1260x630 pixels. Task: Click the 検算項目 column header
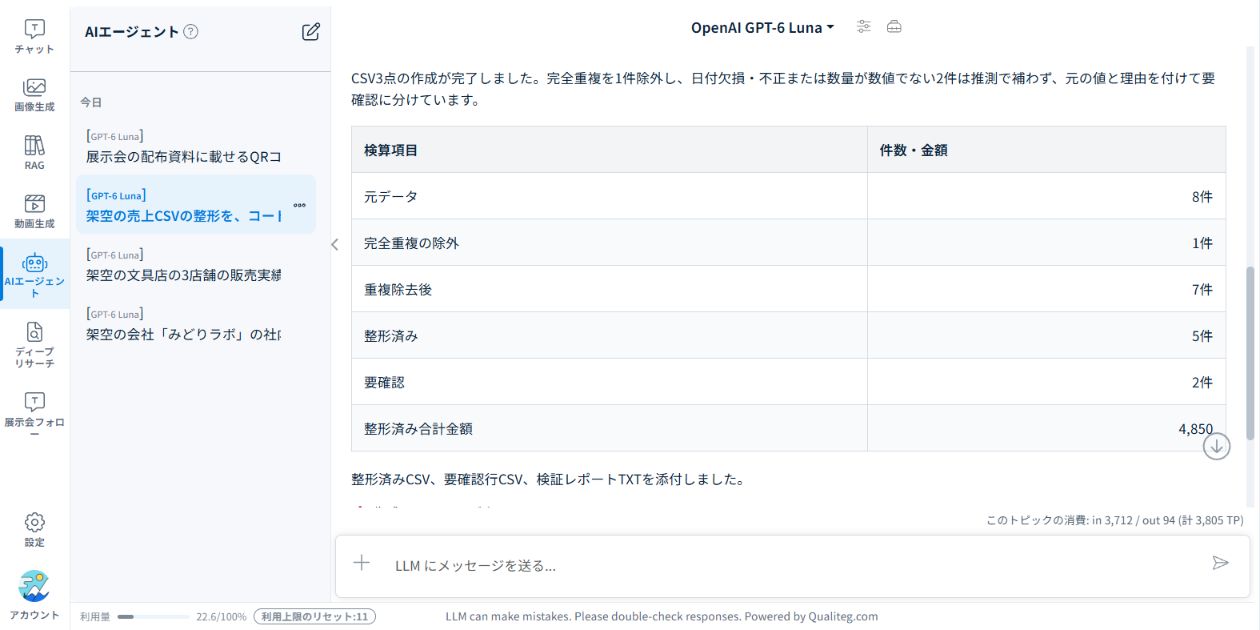pyautogui.click(x=609, y=150)
